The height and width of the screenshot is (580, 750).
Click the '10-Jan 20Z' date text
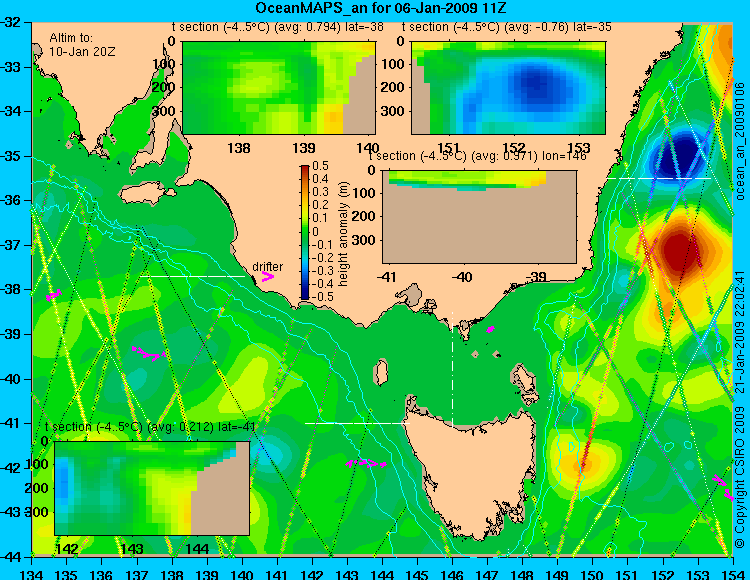[82, 52]
